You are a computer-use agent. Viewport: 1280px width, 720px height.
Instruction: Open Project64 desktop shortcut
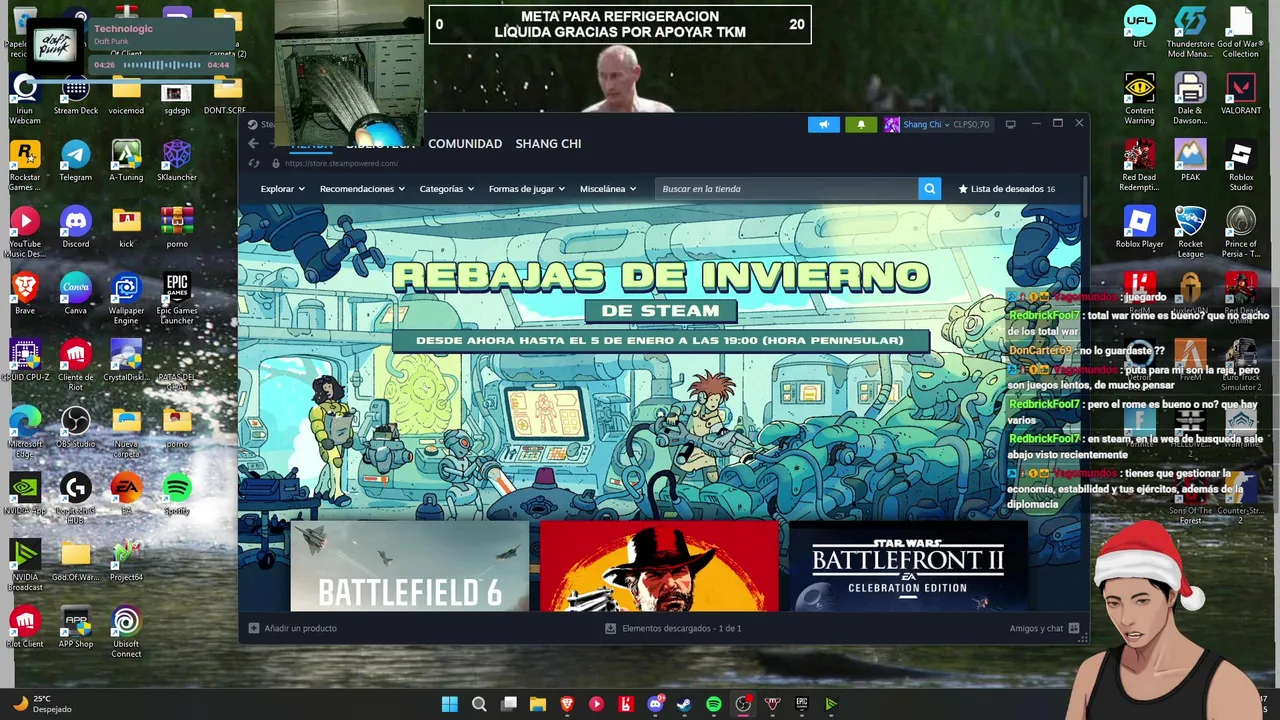tap(126, 561)
